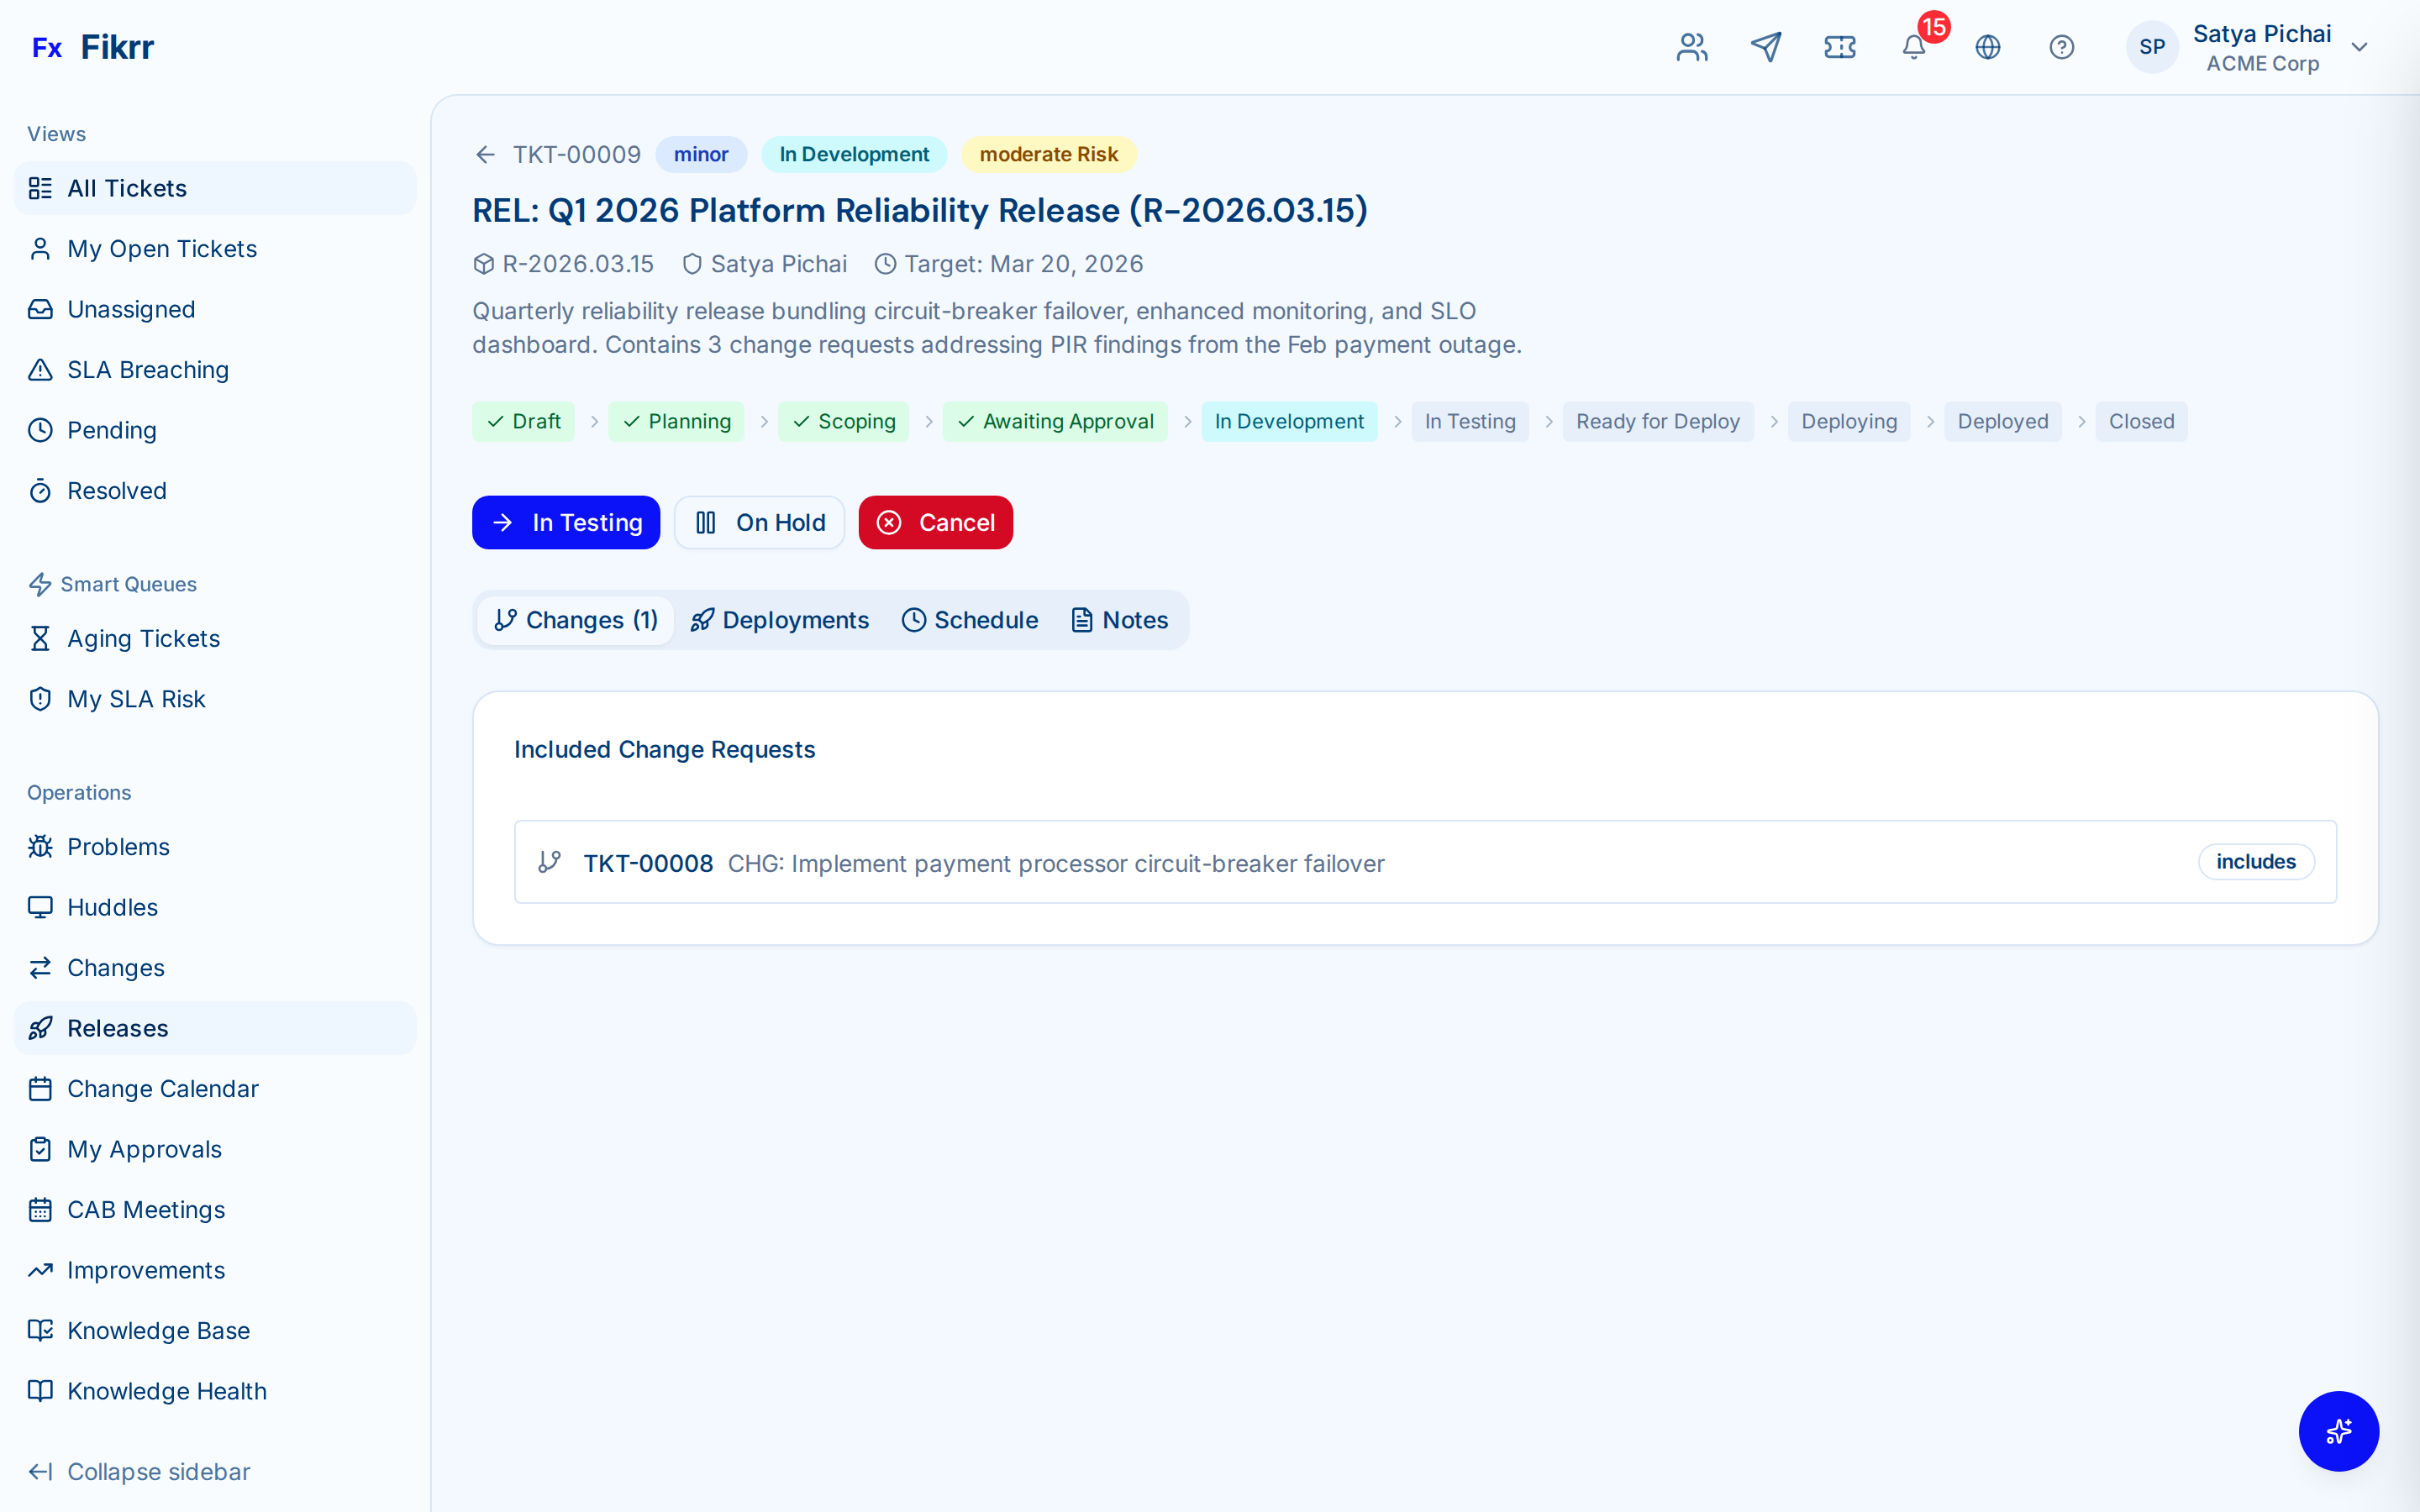Viewport: 2420px width, 1512px height.
Task: Open the help question mark icon
Action: (2062, 47)
